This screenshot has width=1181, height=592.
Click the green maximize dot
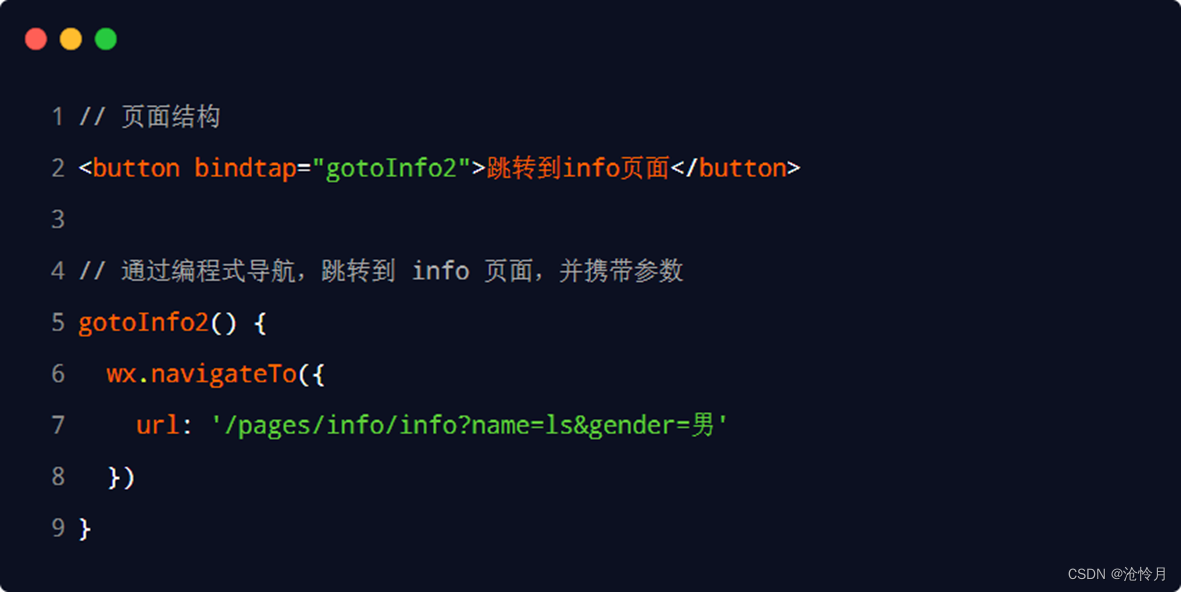point(105,38)
